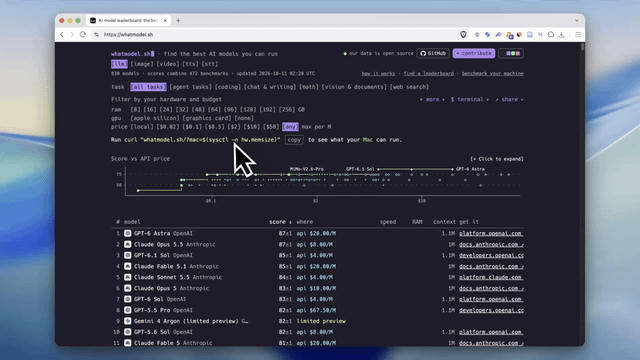The height and width of the screenshot is (360, 640).
Task: Set RAM filter to [64] GB
Action: click(214, 109)
